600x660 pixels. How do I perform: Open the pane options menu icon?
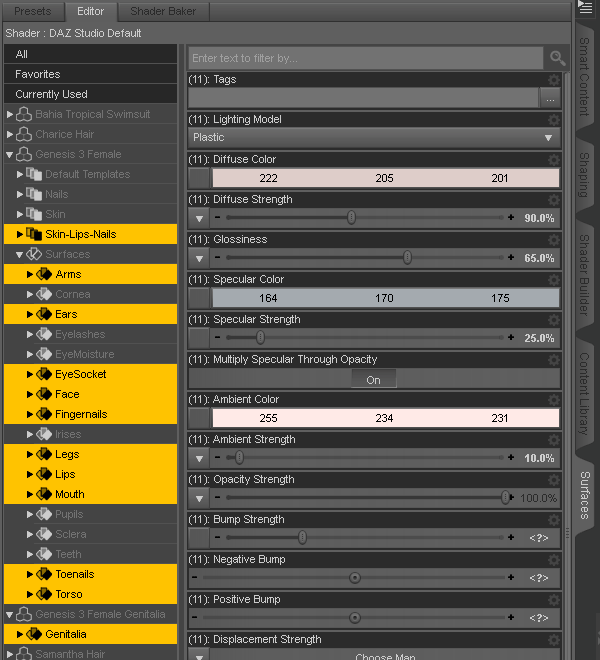[x=585, y=7]
